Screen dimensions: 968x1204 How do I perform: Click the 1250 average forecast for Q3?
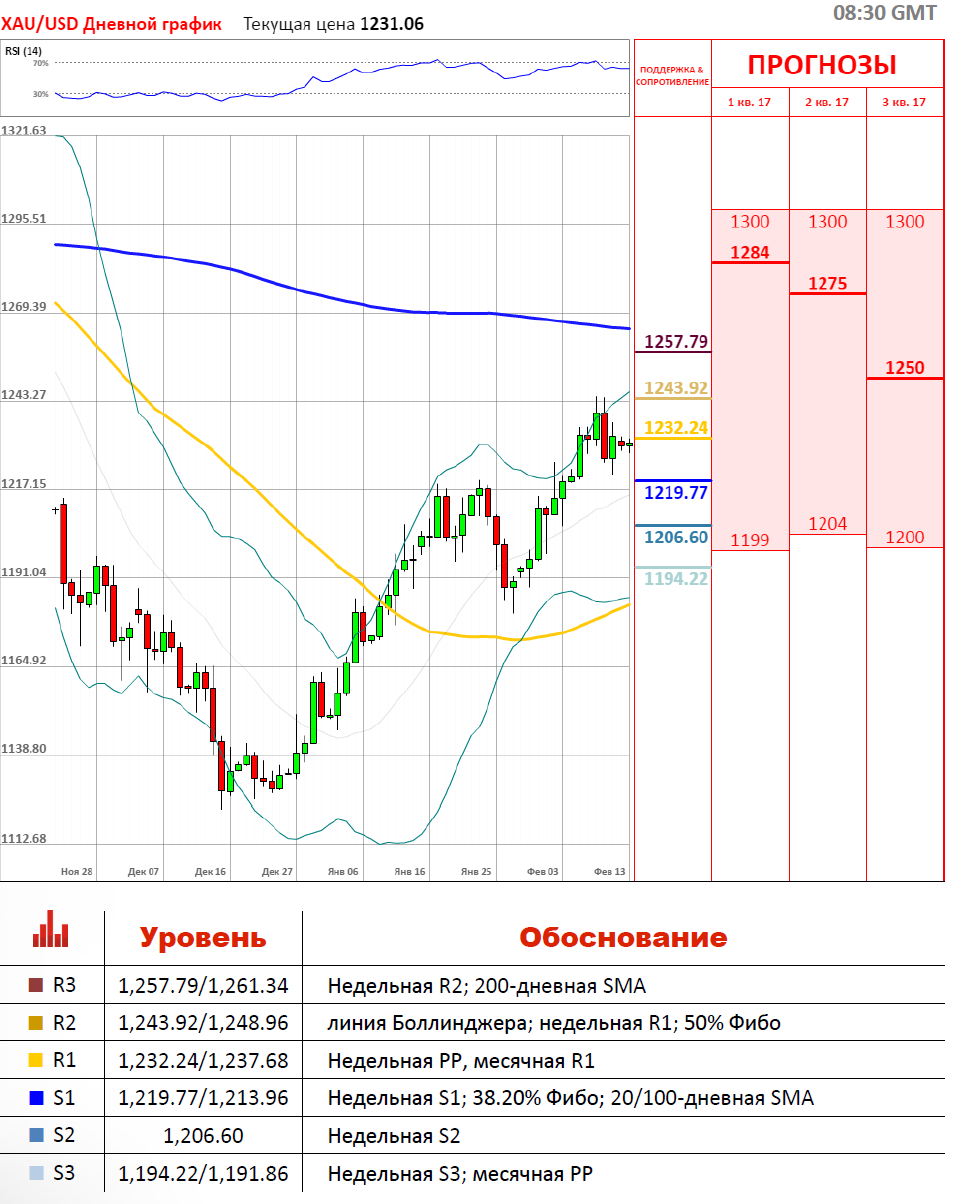click(904, 368)
